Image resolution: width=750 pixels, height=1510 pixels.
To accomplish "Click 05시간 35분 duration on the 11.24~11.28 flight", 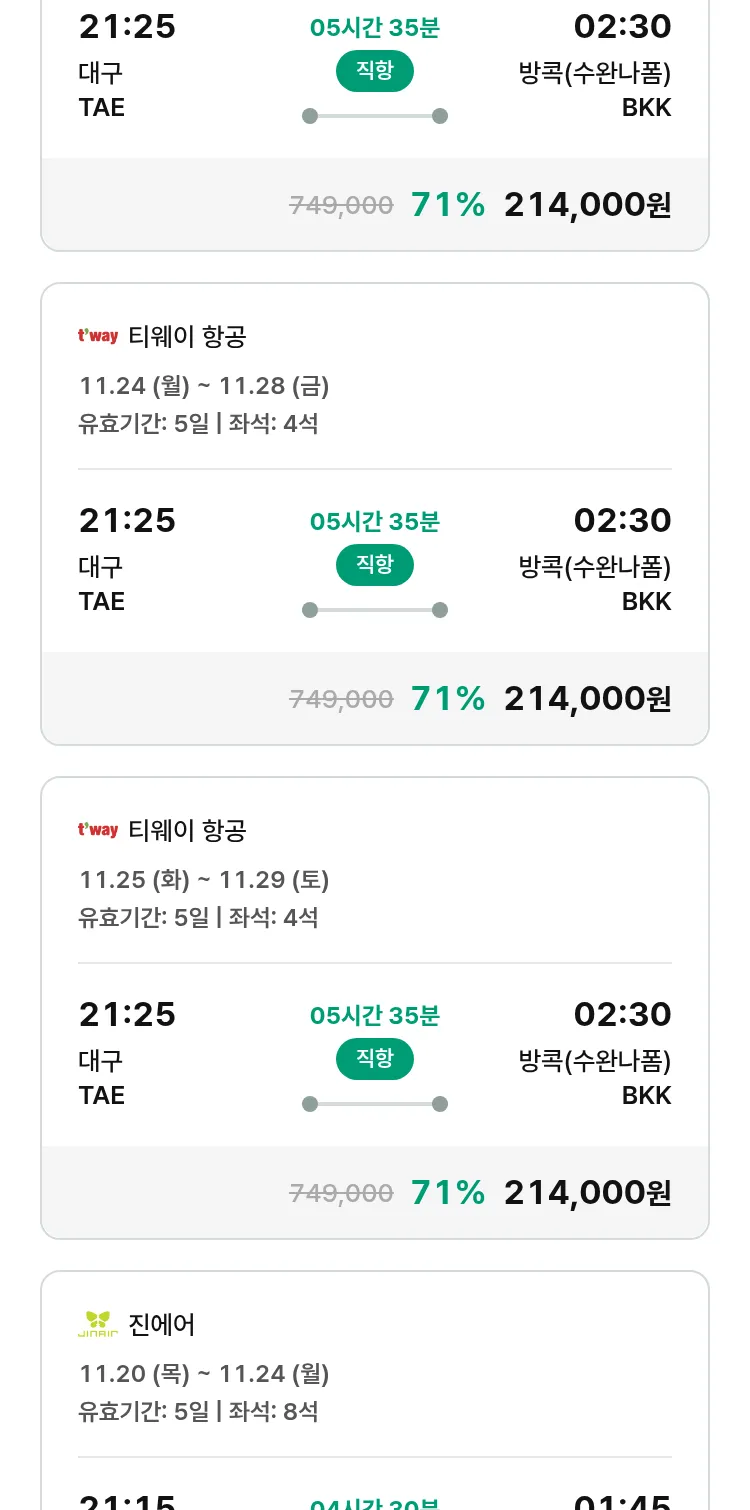I will pos(374,522).
